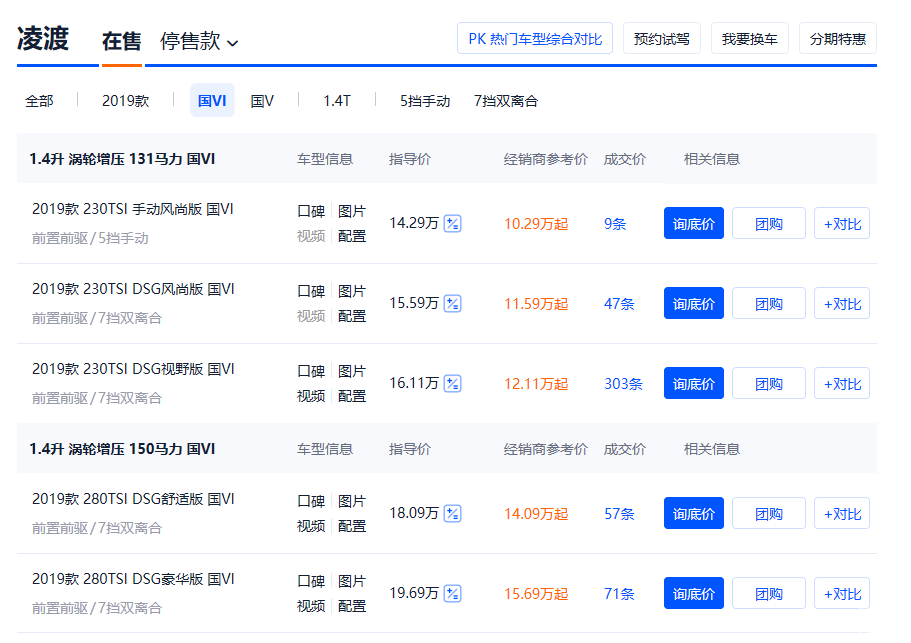Open 2019款 230TSI 手动风尚版 model link
911x643 pixels.
[x=132, y=209]
